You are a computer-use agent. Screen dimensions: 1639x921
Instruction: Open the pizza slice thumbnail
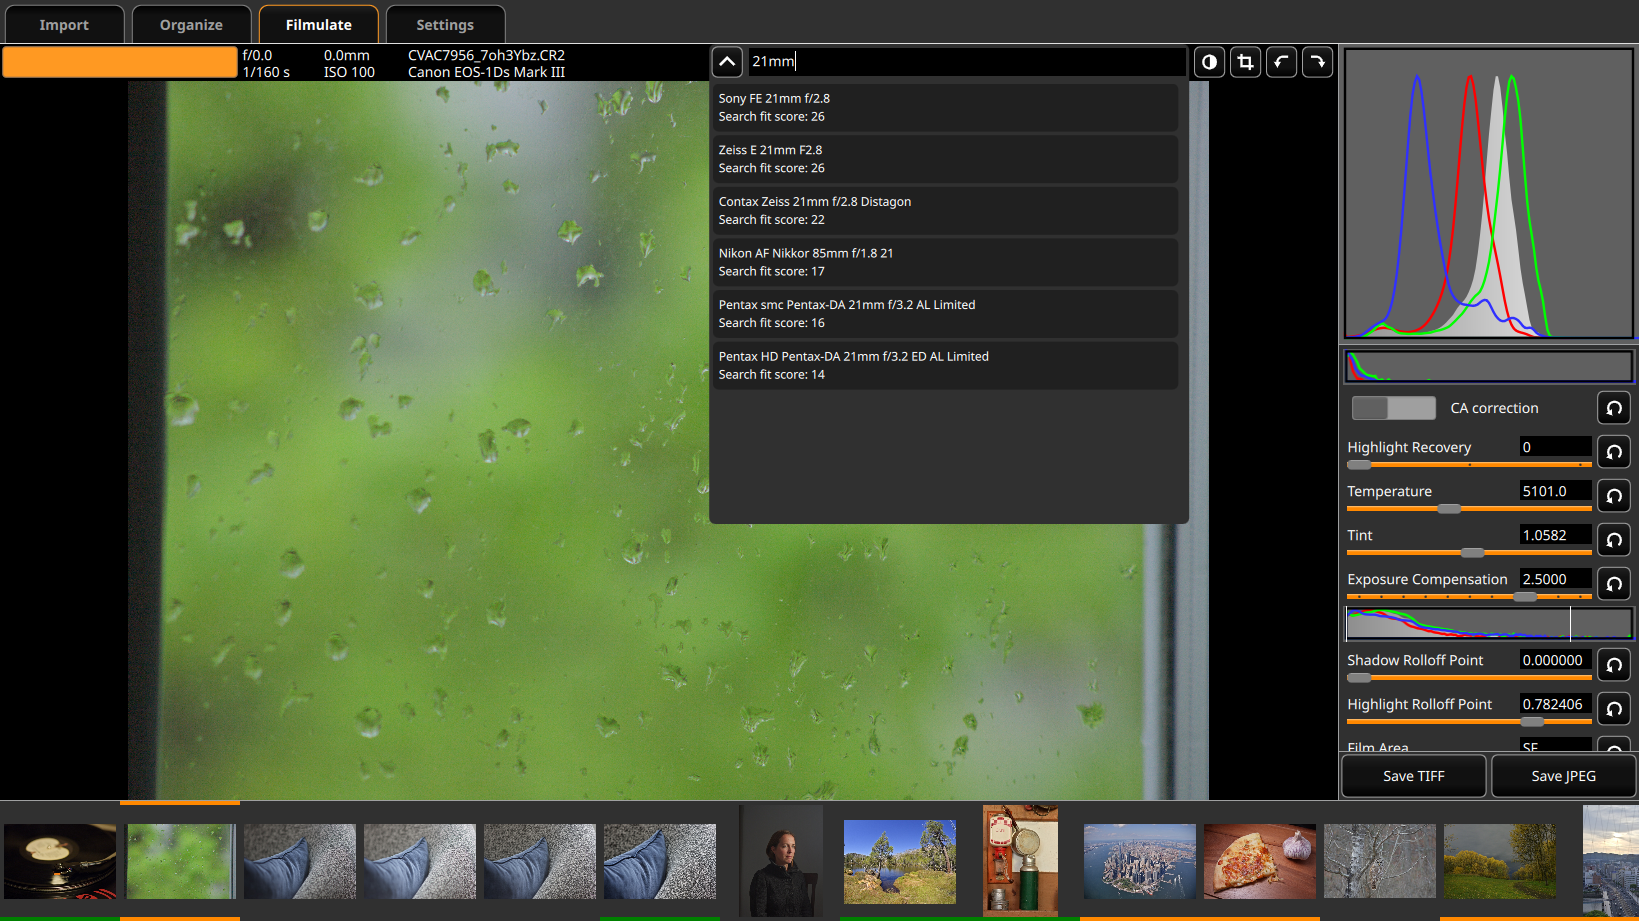(1259, 861)
